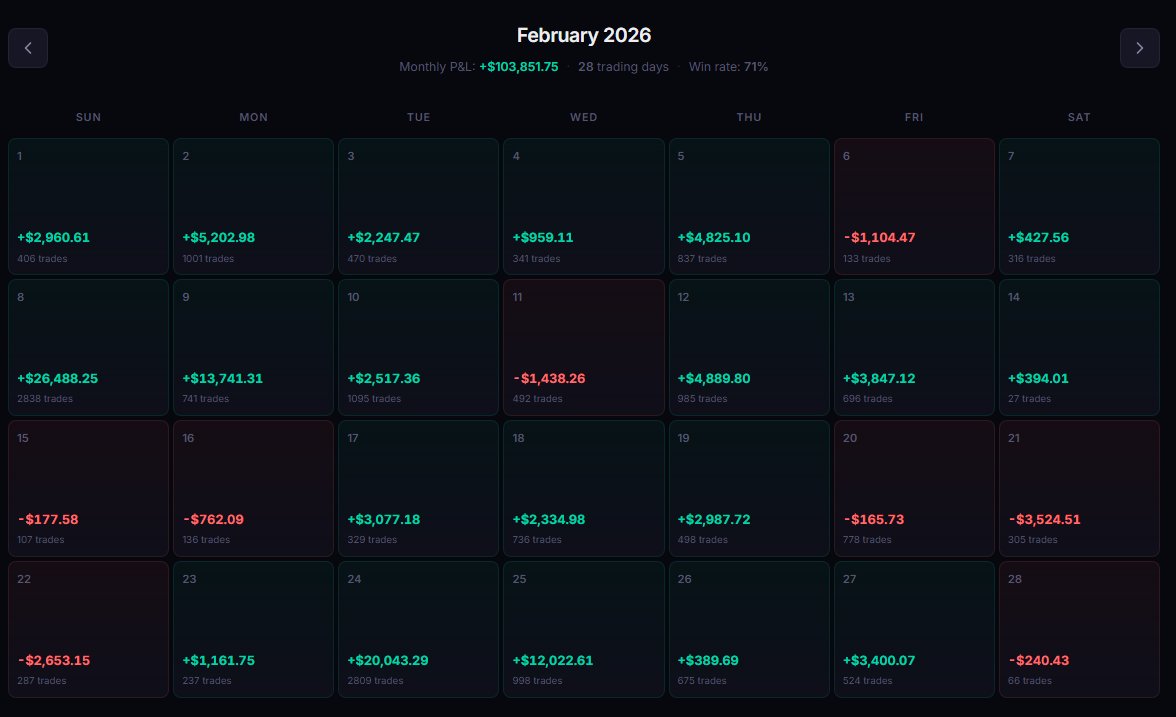
Task: Select the -$3,524.51 loss on day 21
Action: pos(1044,520)
